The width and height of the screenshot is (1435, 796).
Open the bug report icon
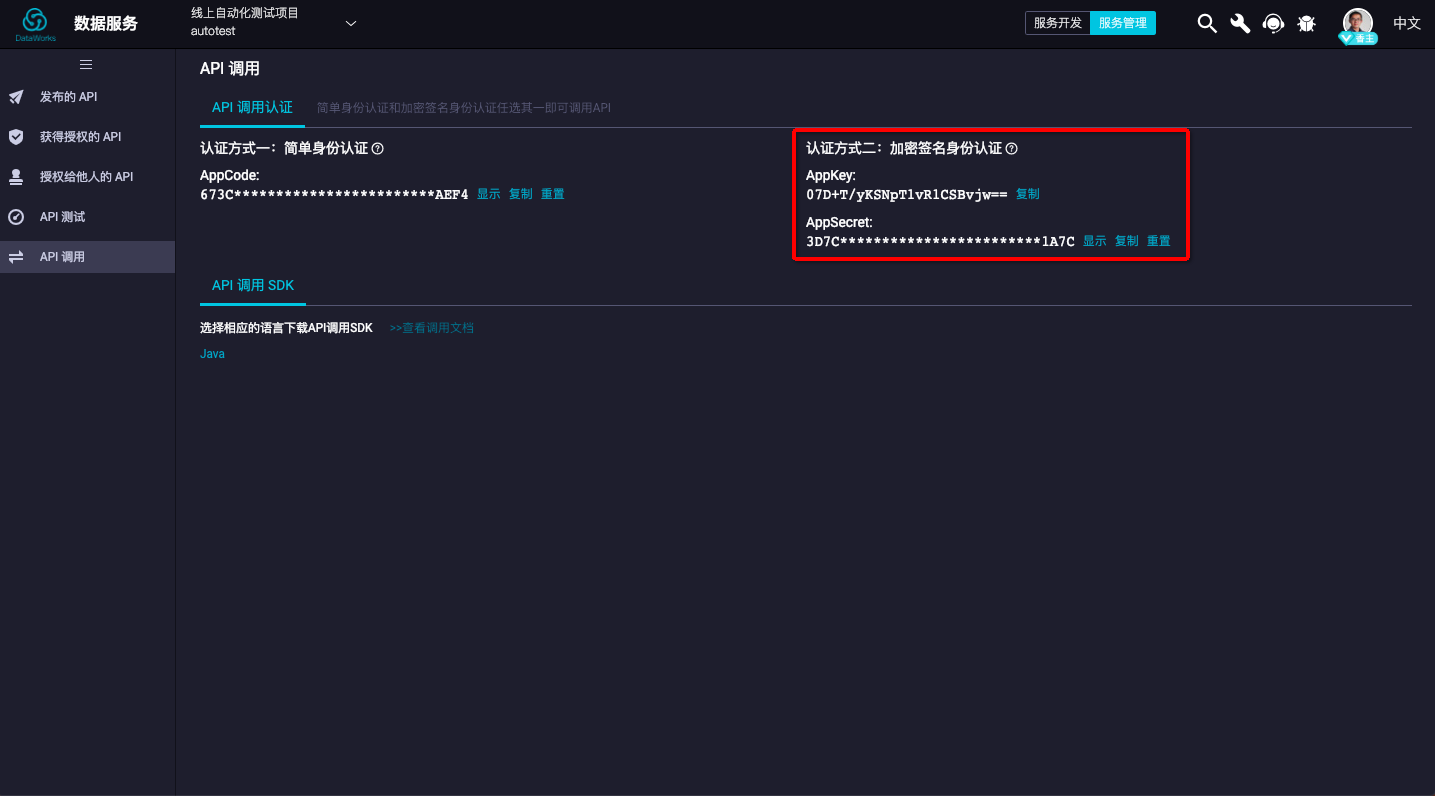coord(1306,24)
